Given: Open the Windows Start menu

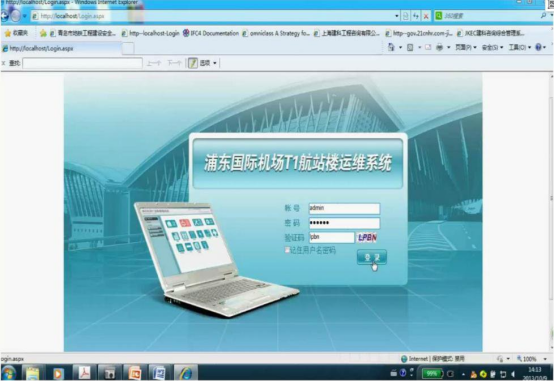Looking at the screenshot, I should pyautogui.click(x=8, y=373).
